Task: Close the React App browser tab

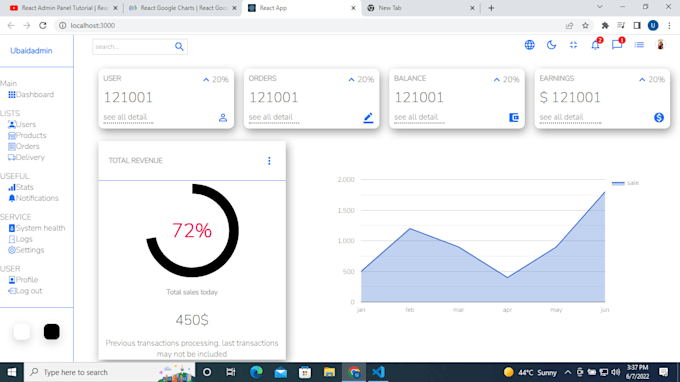Action: (x=353, y=8)
